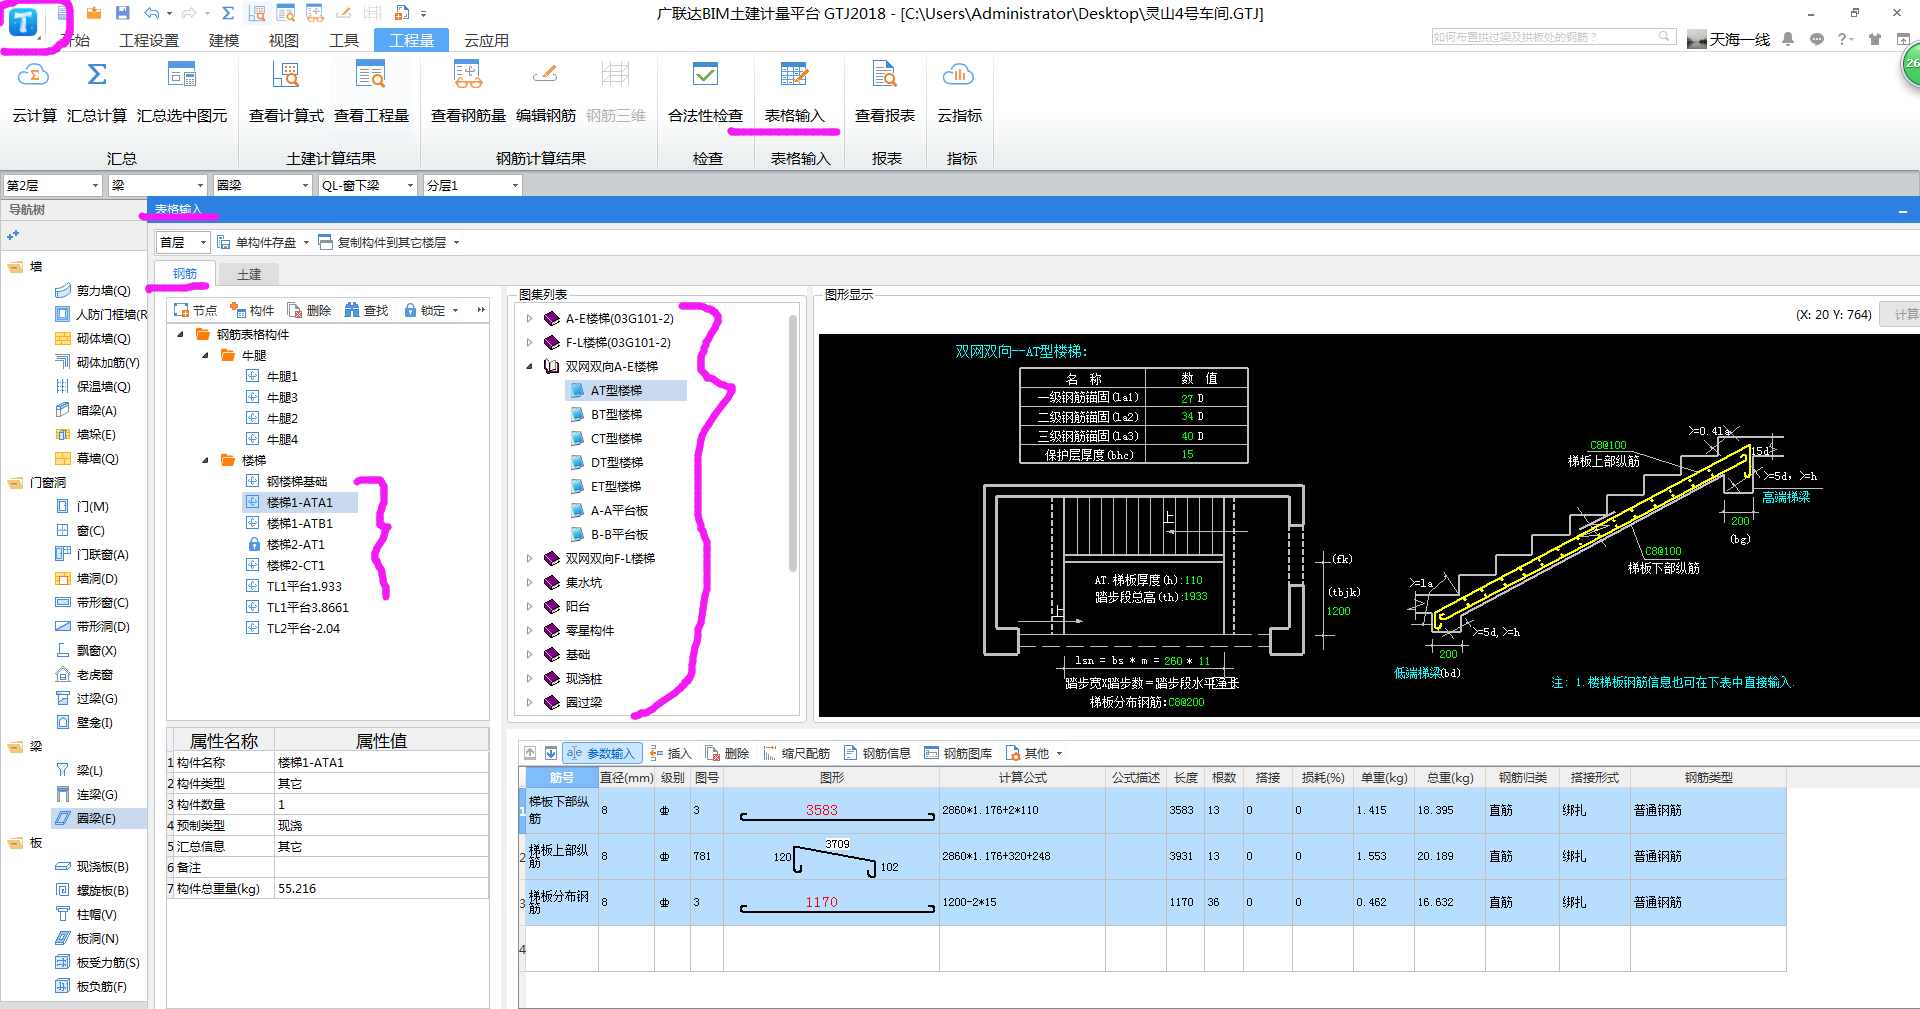This screenshot has height=1009, width=1920.
Task: Switch to 视图 ribbon tab
Action: point(284,40)
